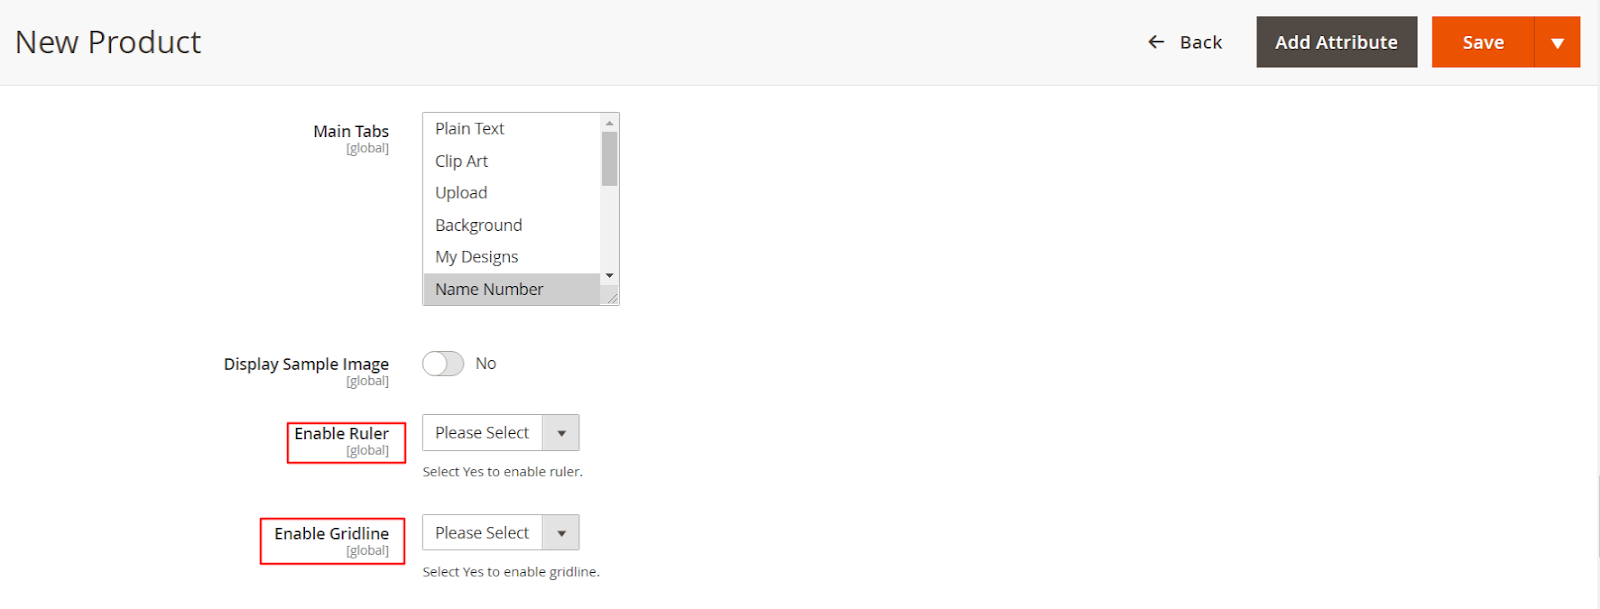
Task: Select Upload in Main Tabs list
Action: pos(461,193)
